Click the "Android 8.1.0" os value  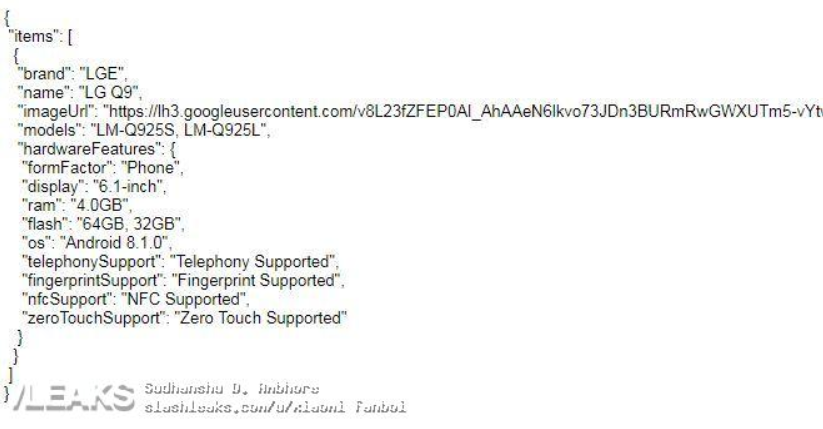[114, 243]
